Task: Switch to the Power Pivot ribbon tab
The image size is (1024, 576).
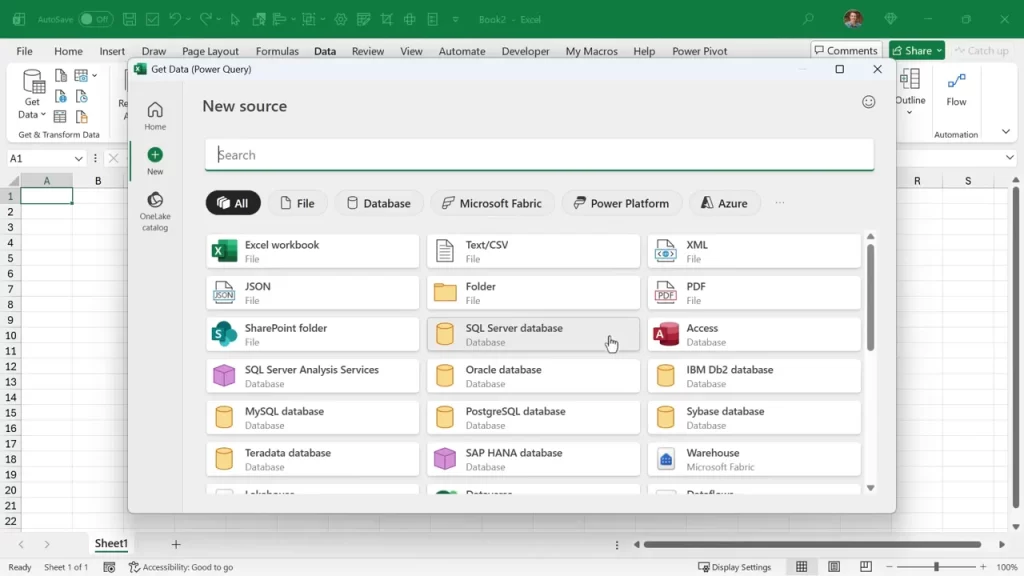Action: pos(699,50)
